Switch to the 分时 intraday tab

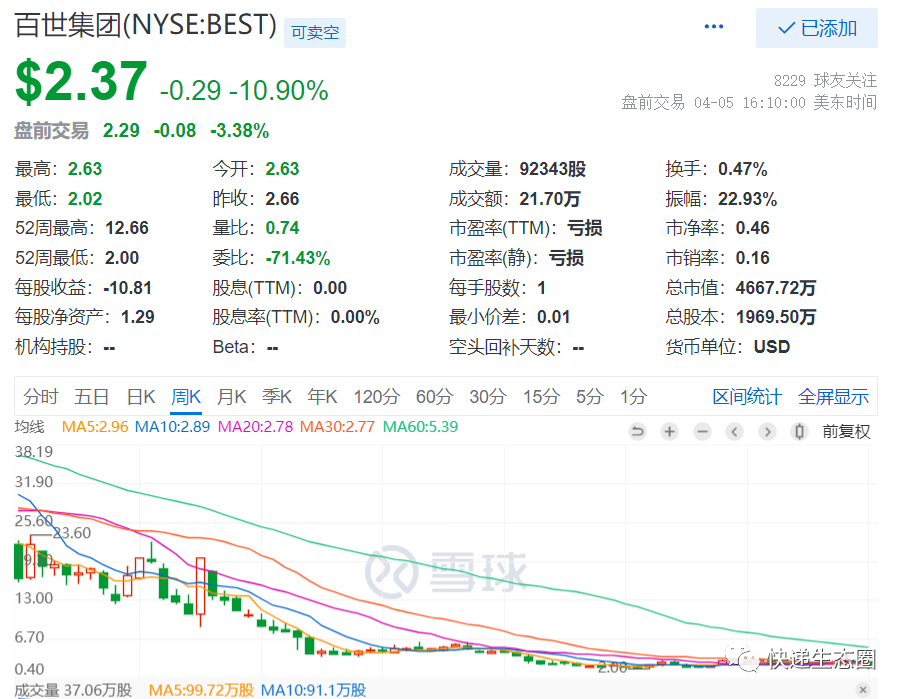point(41,397)
